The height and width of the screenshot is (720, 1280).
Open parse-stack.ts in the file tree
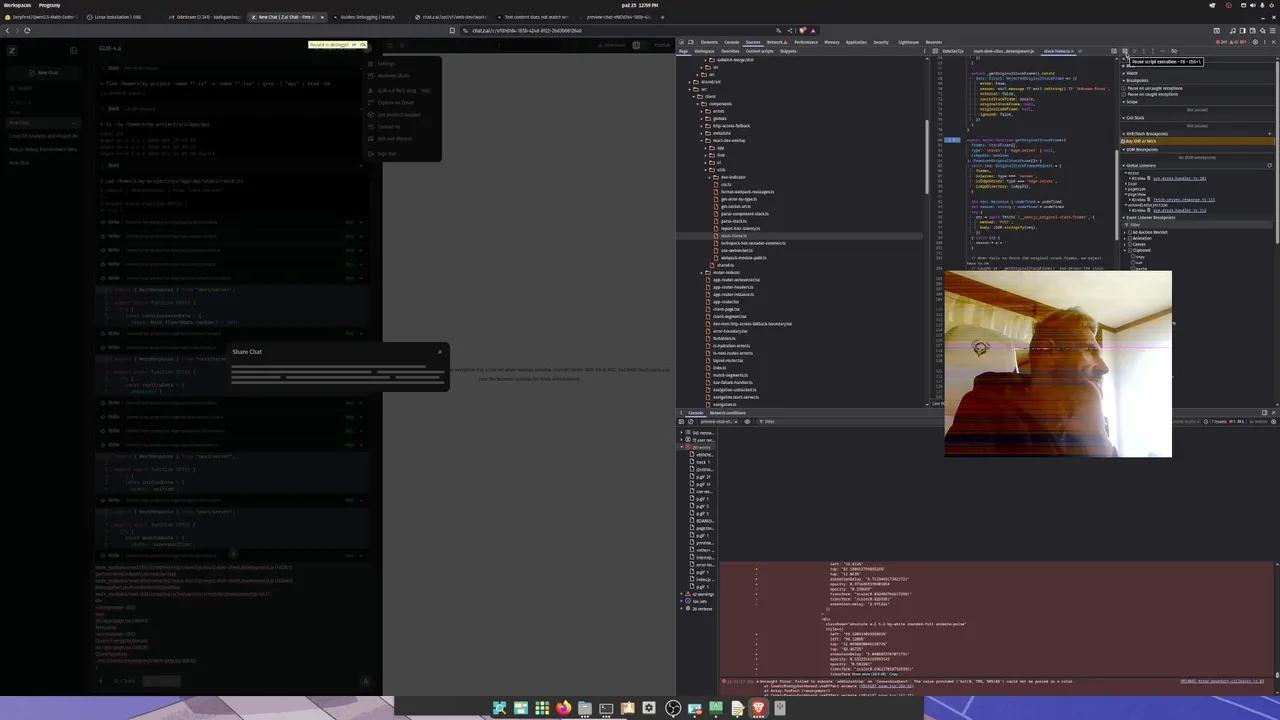pos(733,221)
